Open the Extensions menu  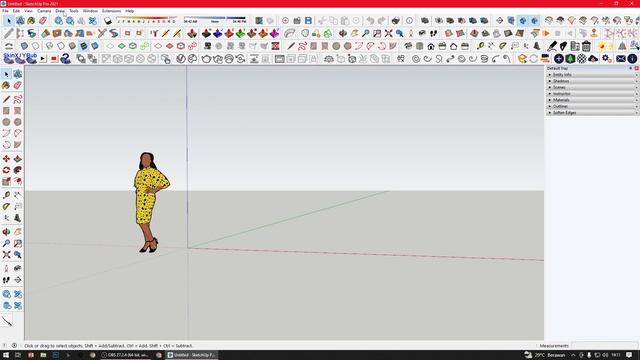(x=111, y=11)
